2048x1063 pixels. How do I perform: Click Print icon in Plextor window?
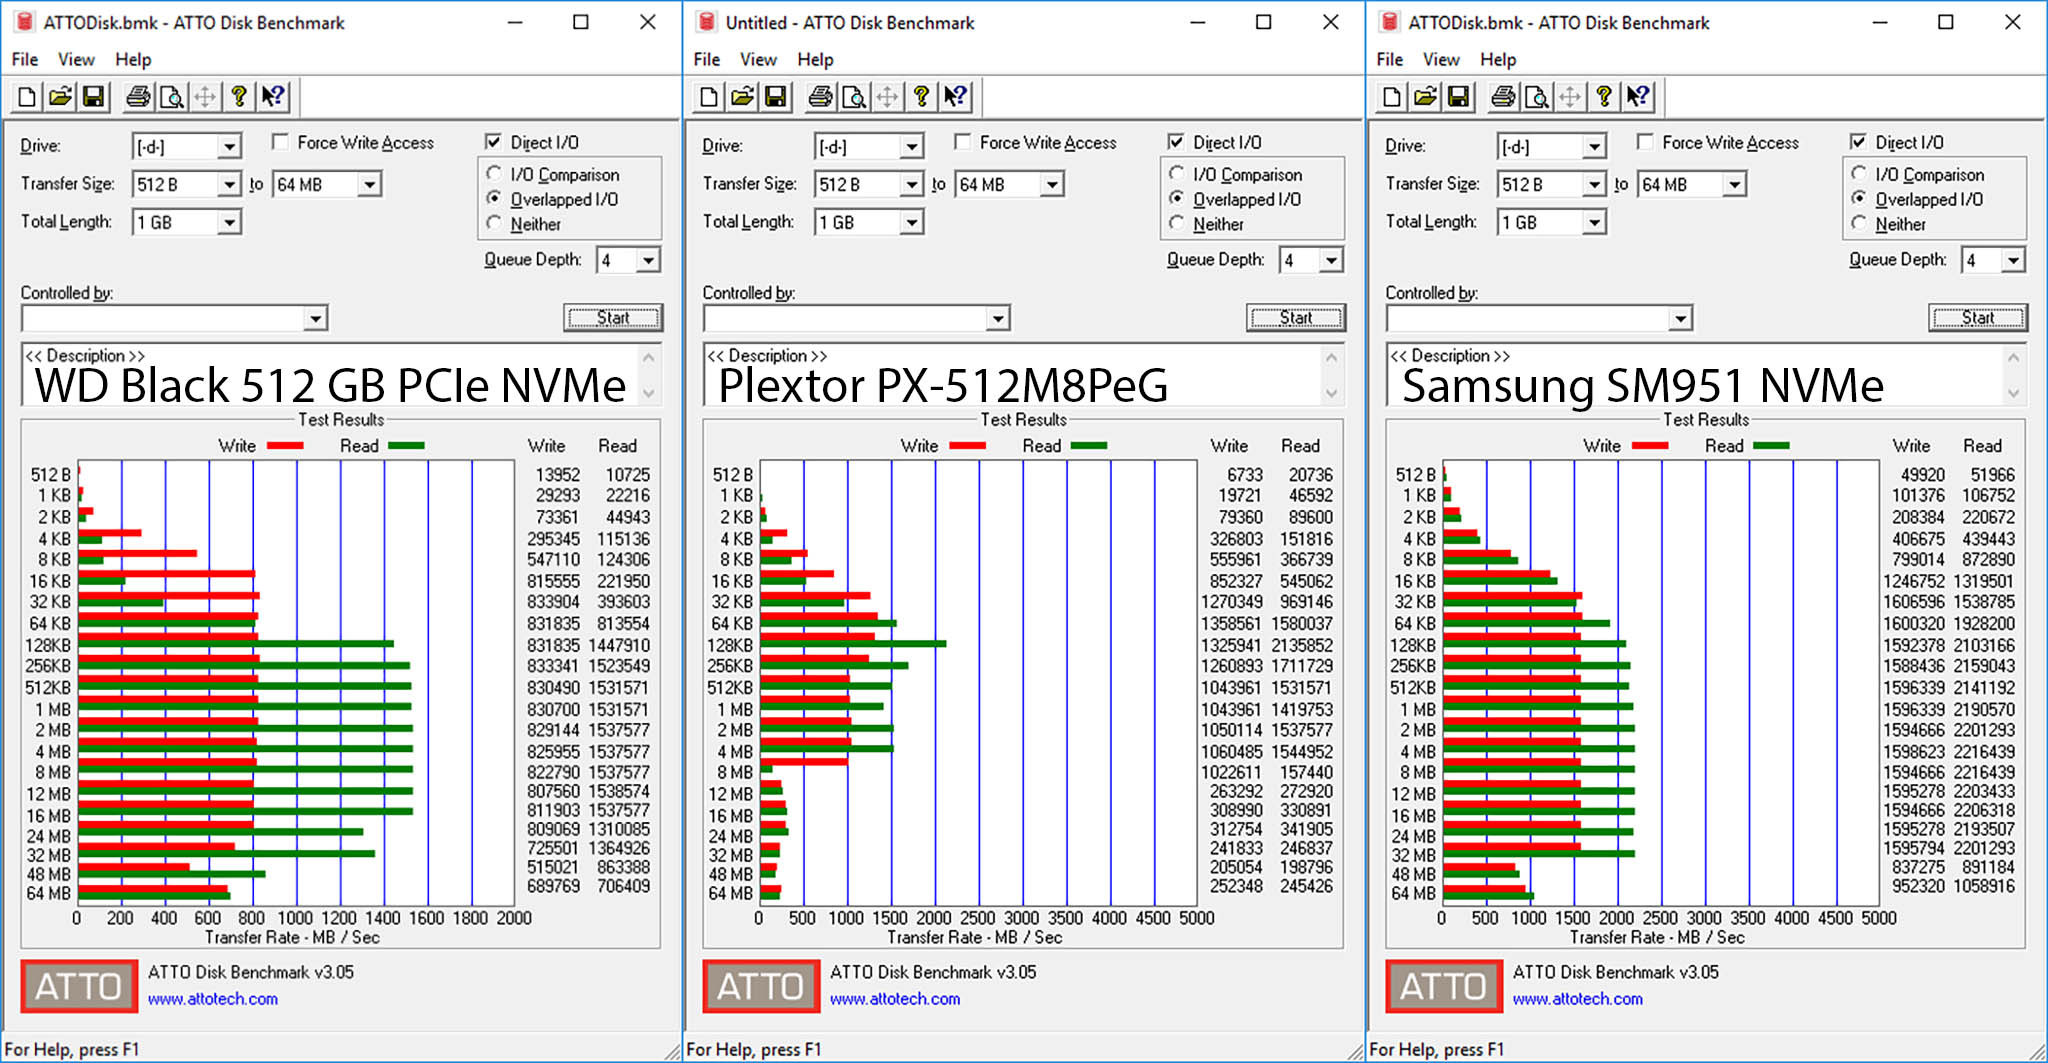point(820,97)
